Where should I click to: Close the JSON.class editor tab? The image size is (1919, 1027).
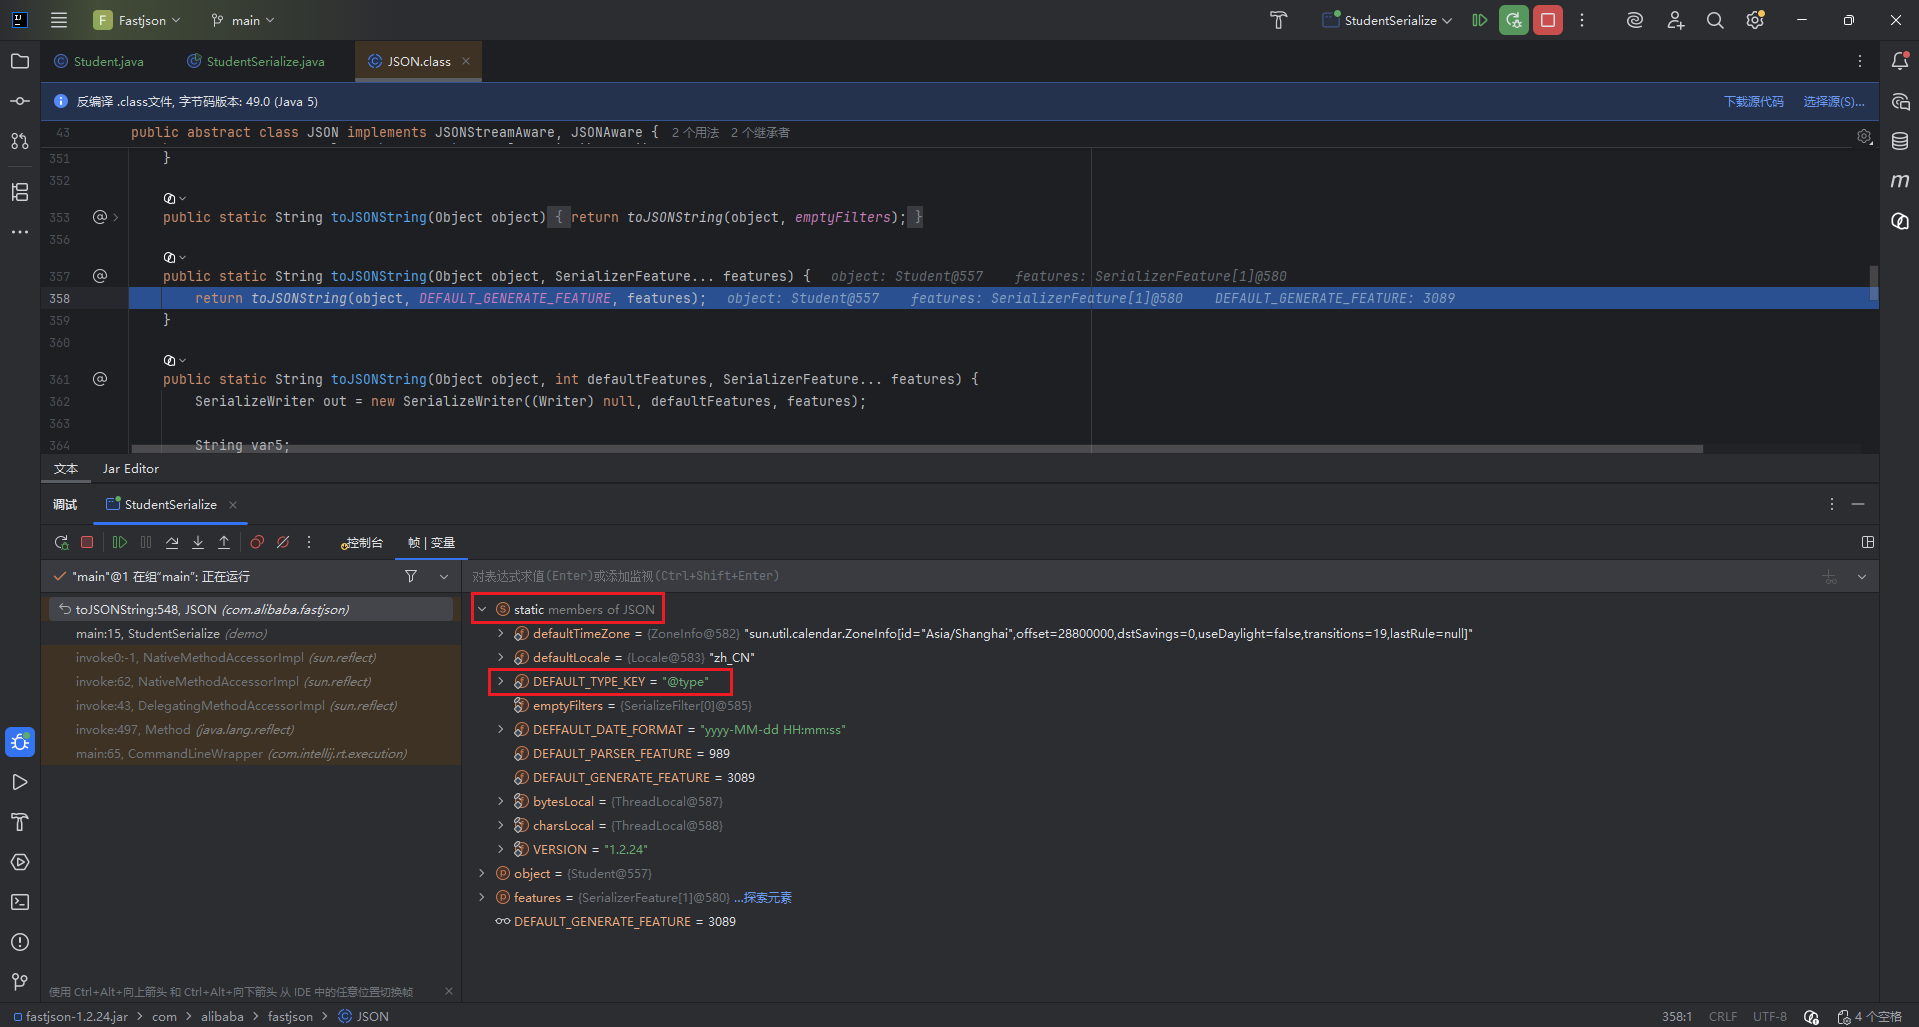click(x=466, y=61)
